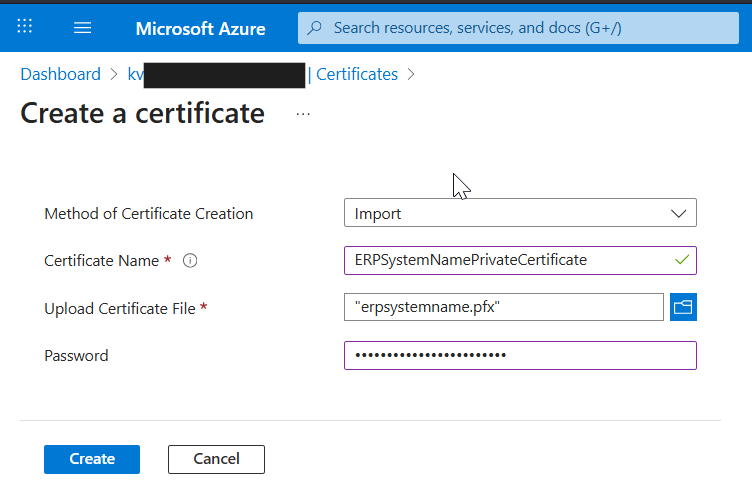
Task: Click the search resources, services, and docs box
Action: coord(518,28)
